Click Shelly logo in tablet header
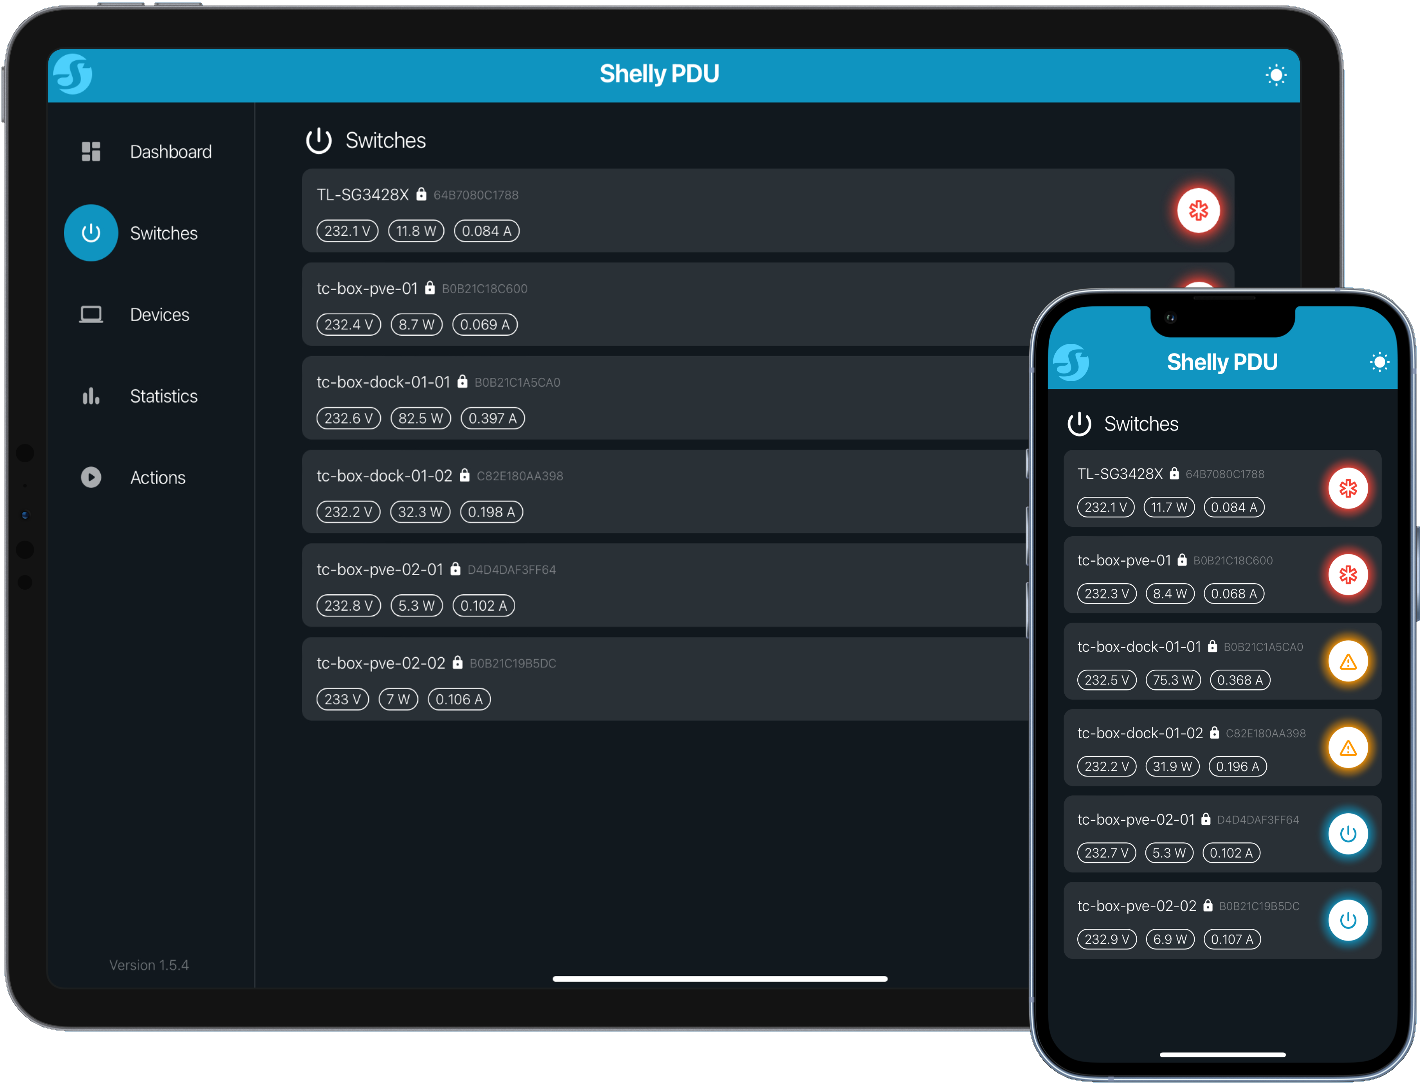 pyautogui.click(x=72, y=74)
